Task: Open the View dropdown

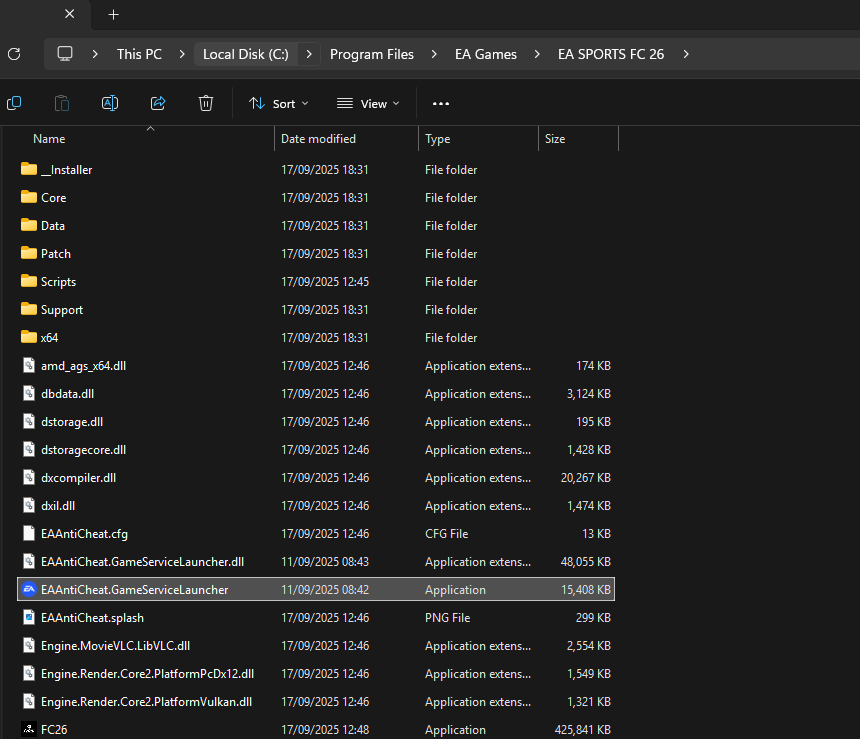Action: [368, 103]
